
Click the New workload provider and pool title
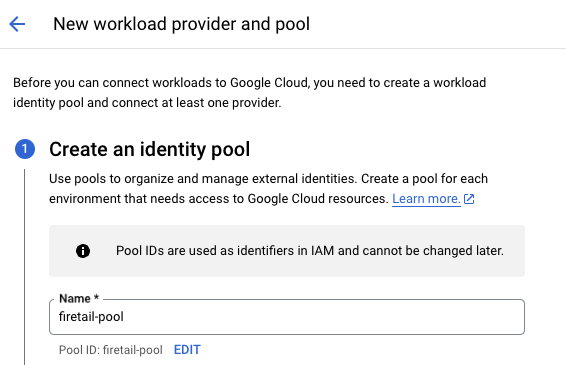182,24
